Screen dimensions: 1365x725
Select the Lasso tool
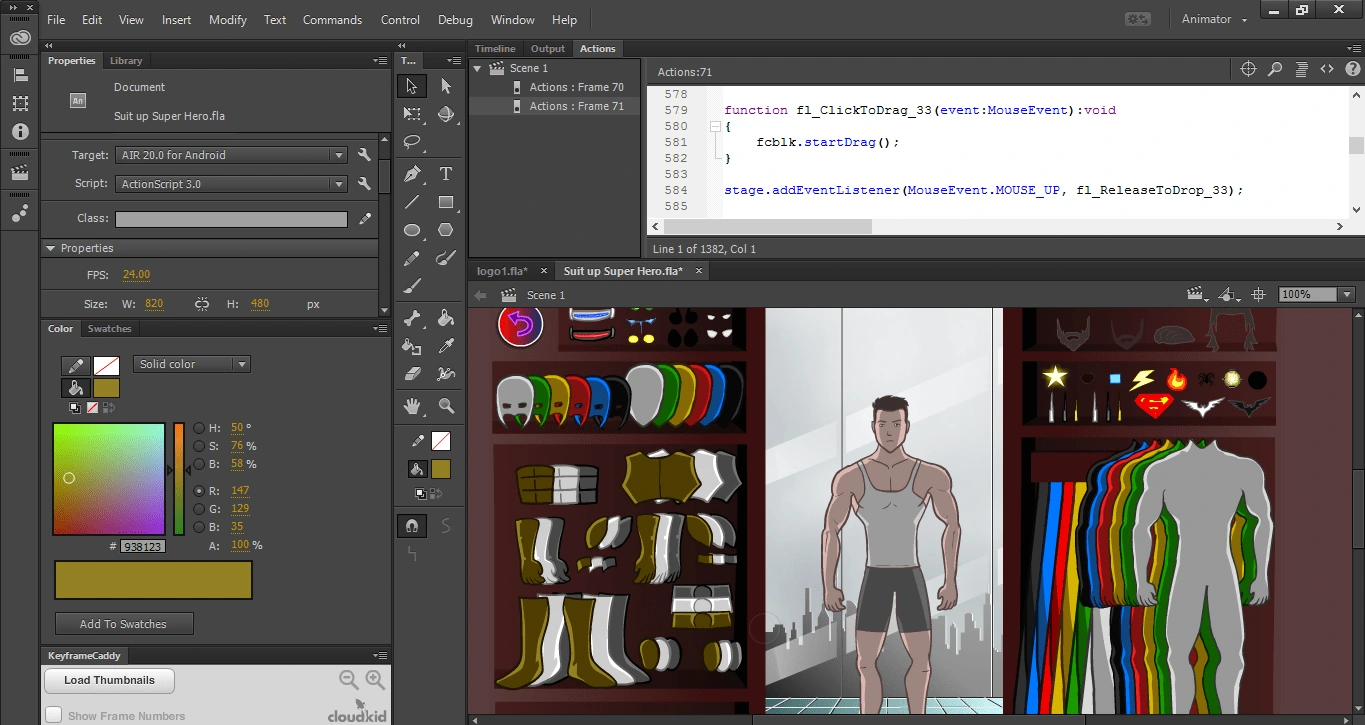412,142
